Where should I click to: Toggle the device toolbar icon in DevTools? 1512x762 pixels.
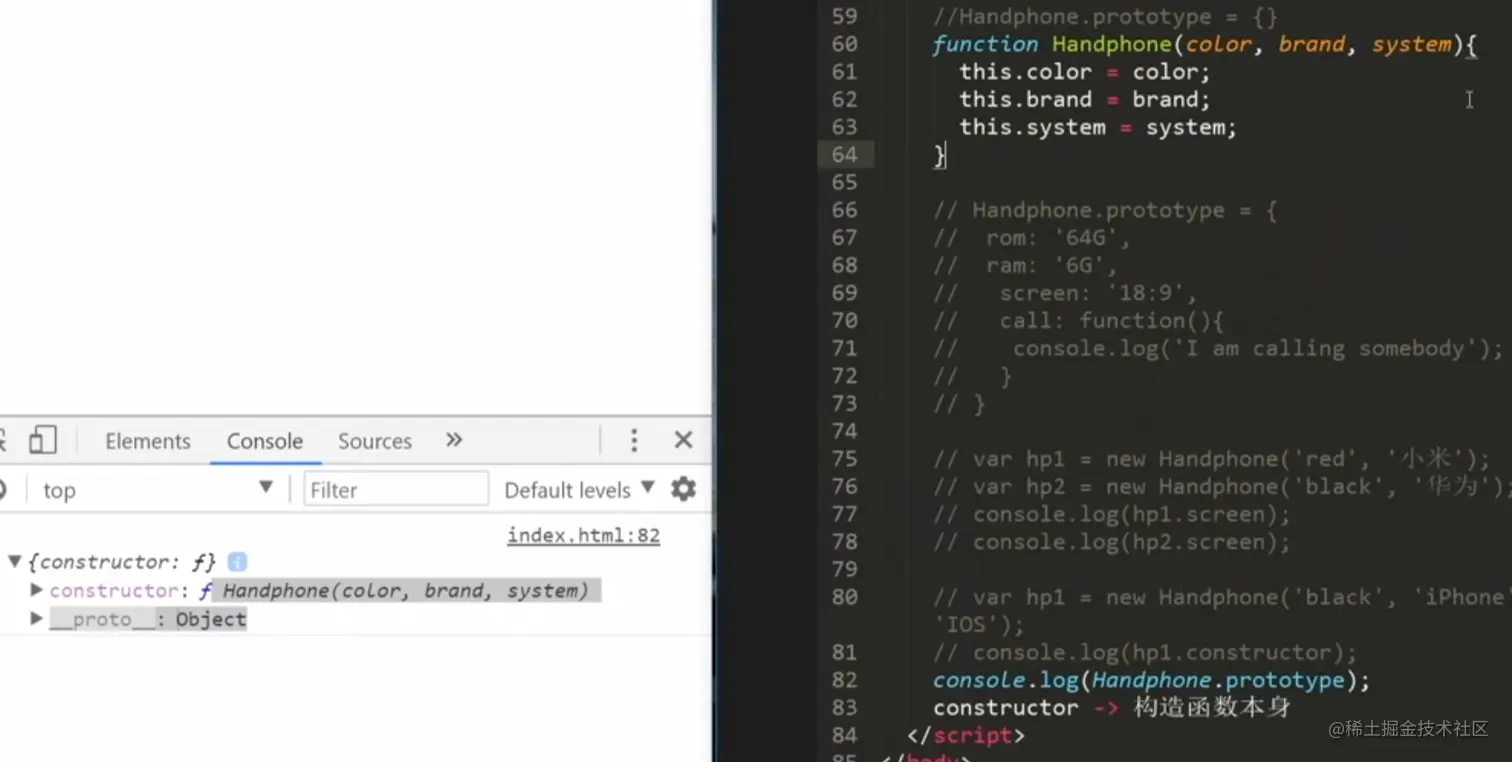tap(42, 440)
